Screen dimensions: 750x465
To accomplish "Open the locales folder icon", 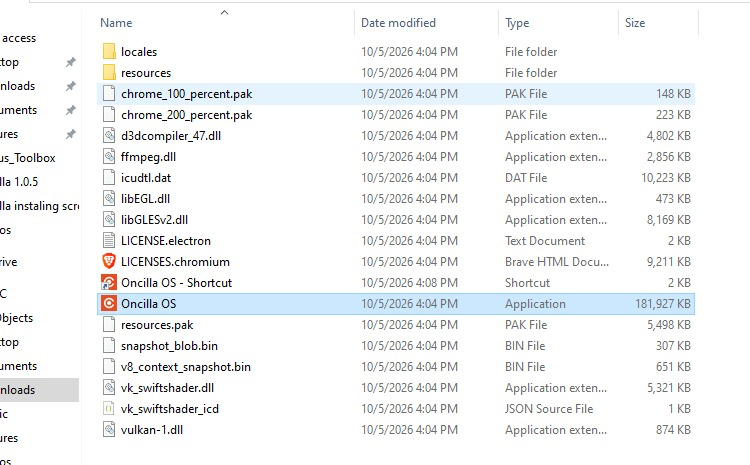I will coord(109,52).
